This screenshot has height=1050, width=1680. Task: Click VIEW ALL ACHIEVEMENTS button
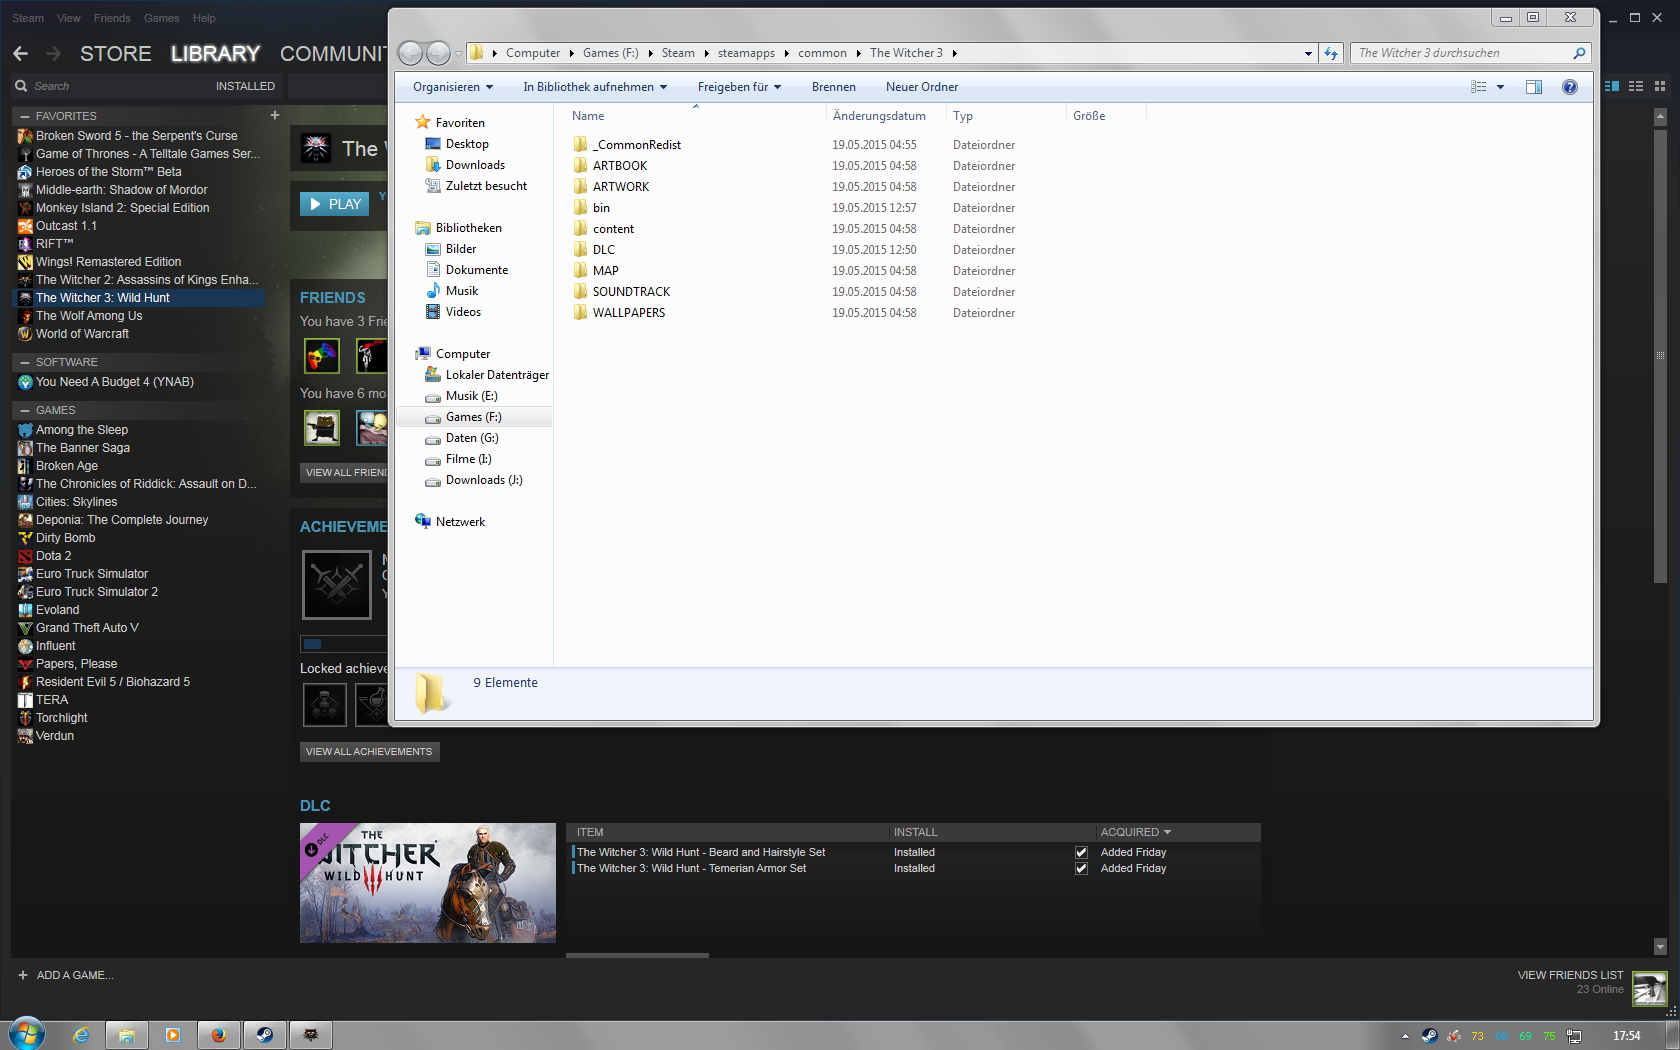tap(369, 752)
